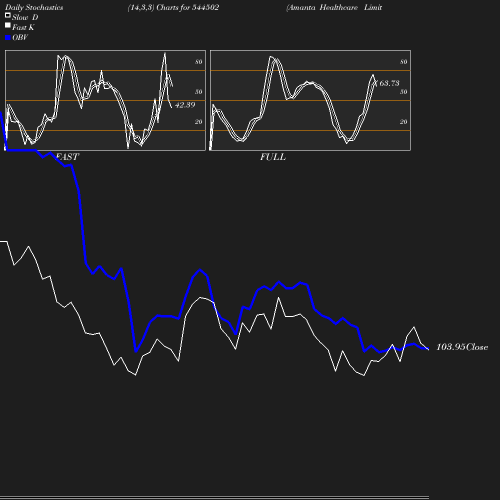Click the '(14,3,3) Charts for 544502' text

pos(173,7)
